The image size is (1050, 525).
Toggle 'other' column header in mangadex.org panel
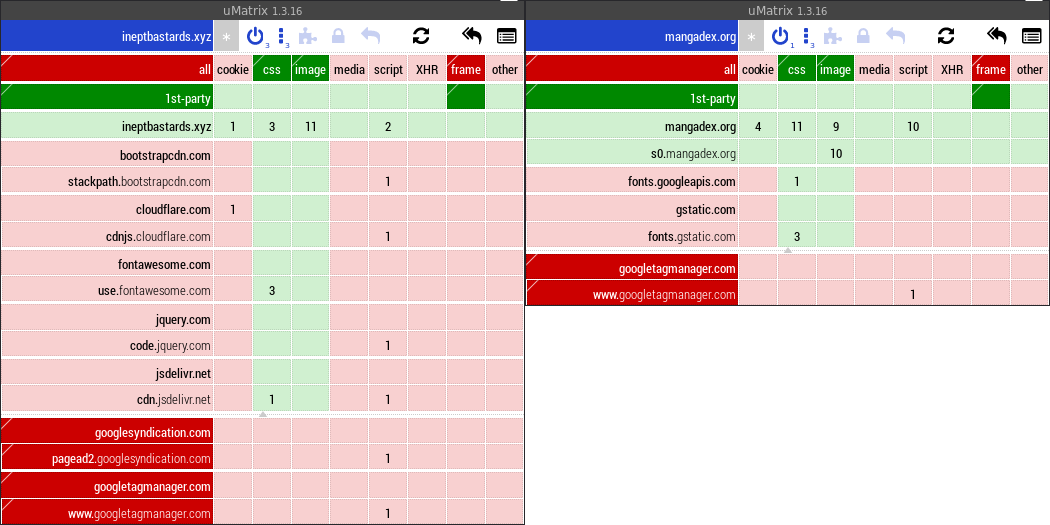(1030, 69)
